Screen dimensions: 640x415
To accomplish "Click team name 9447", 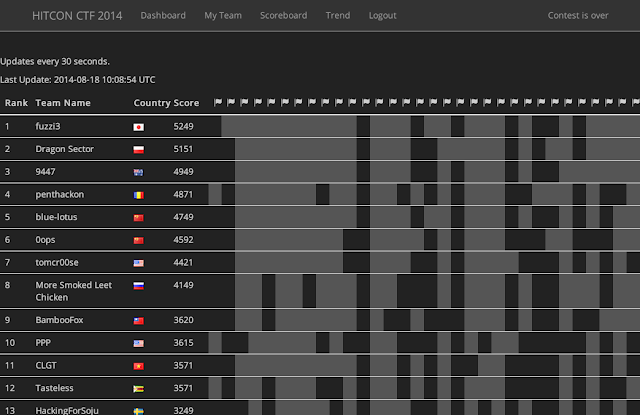I will click(45, 172).
